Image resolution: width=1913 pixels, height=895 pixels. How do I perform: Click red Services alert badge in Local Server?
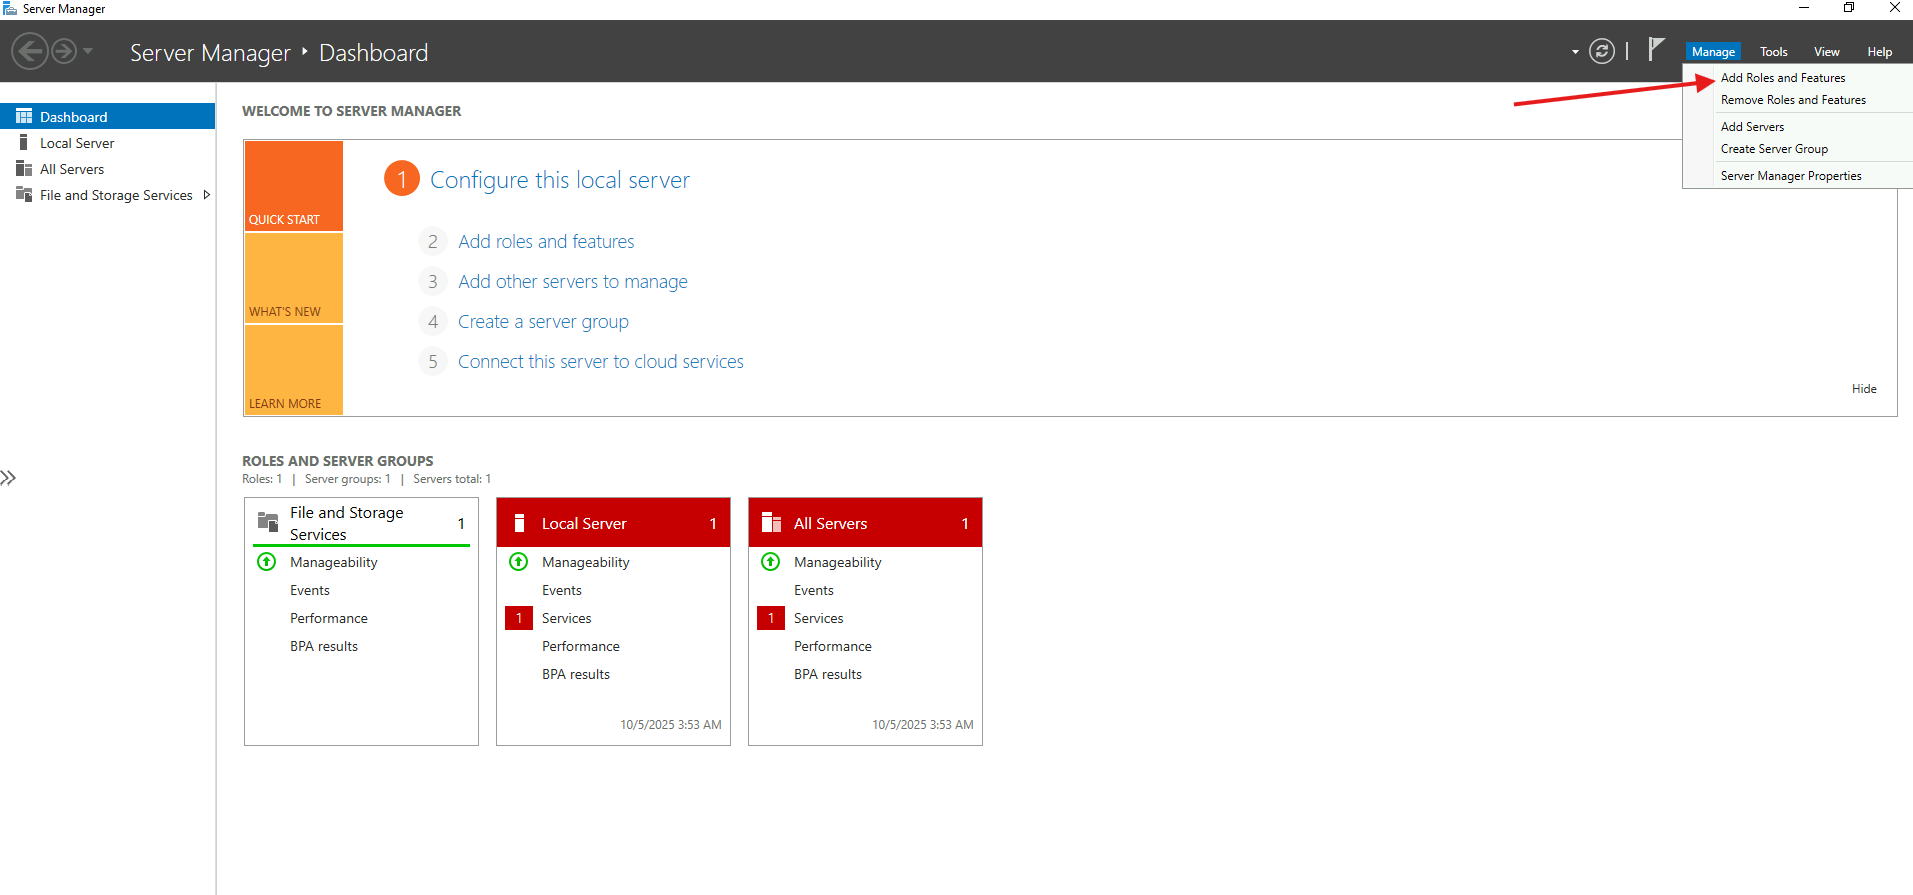click(519, 618)
